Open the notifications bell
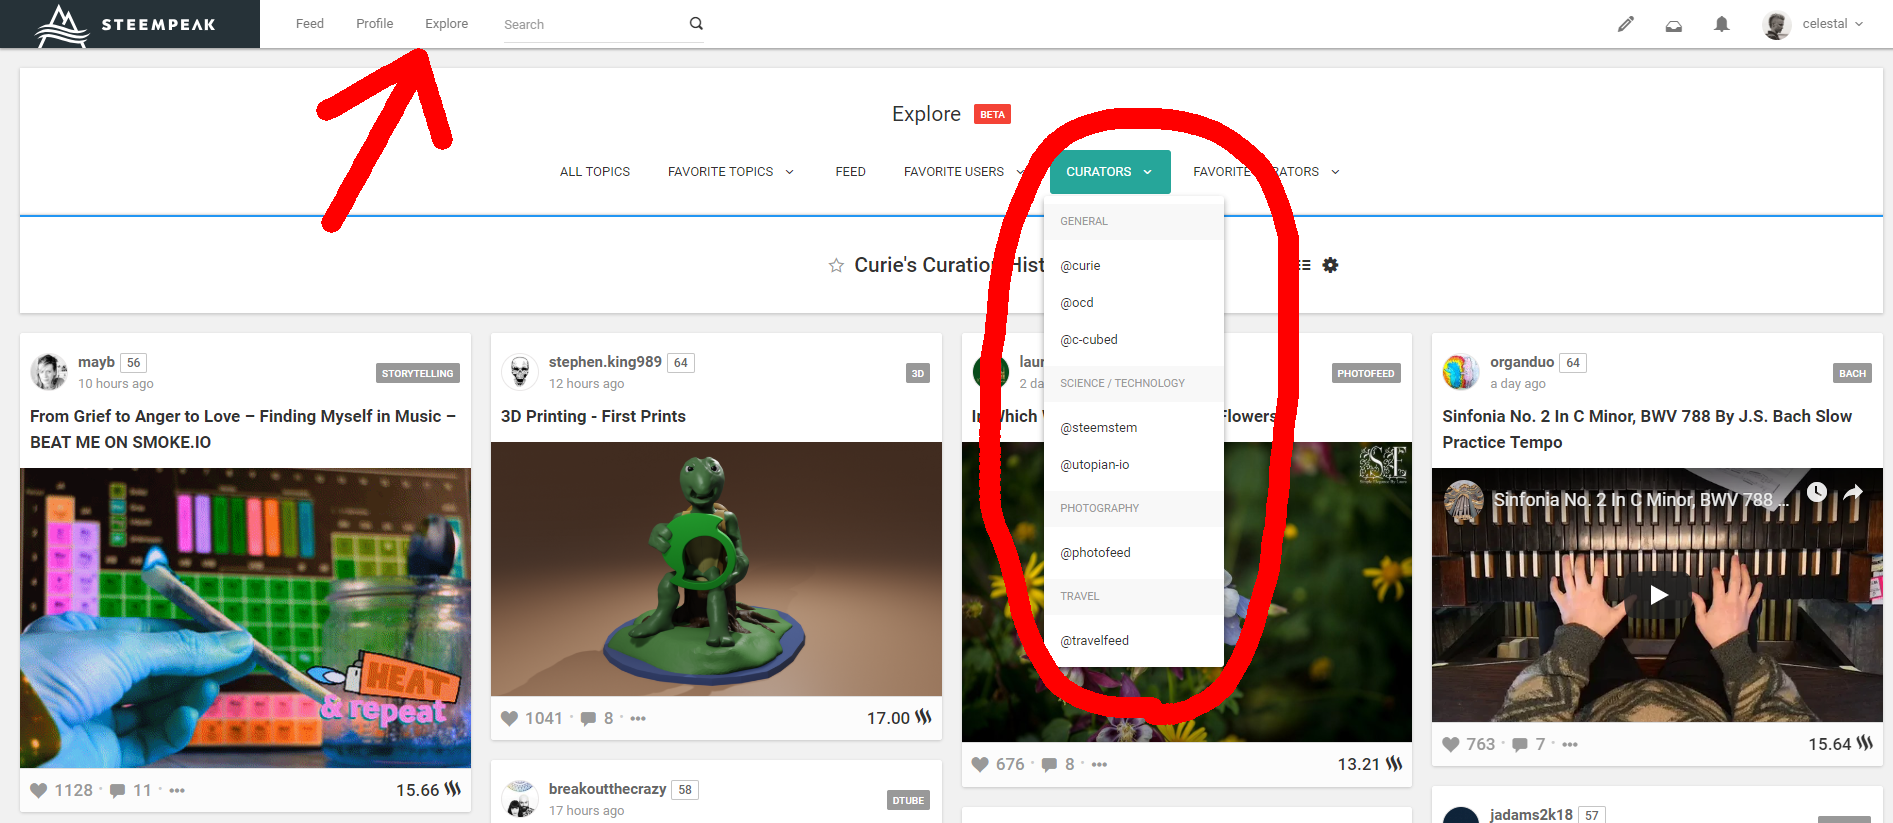 1721,24
